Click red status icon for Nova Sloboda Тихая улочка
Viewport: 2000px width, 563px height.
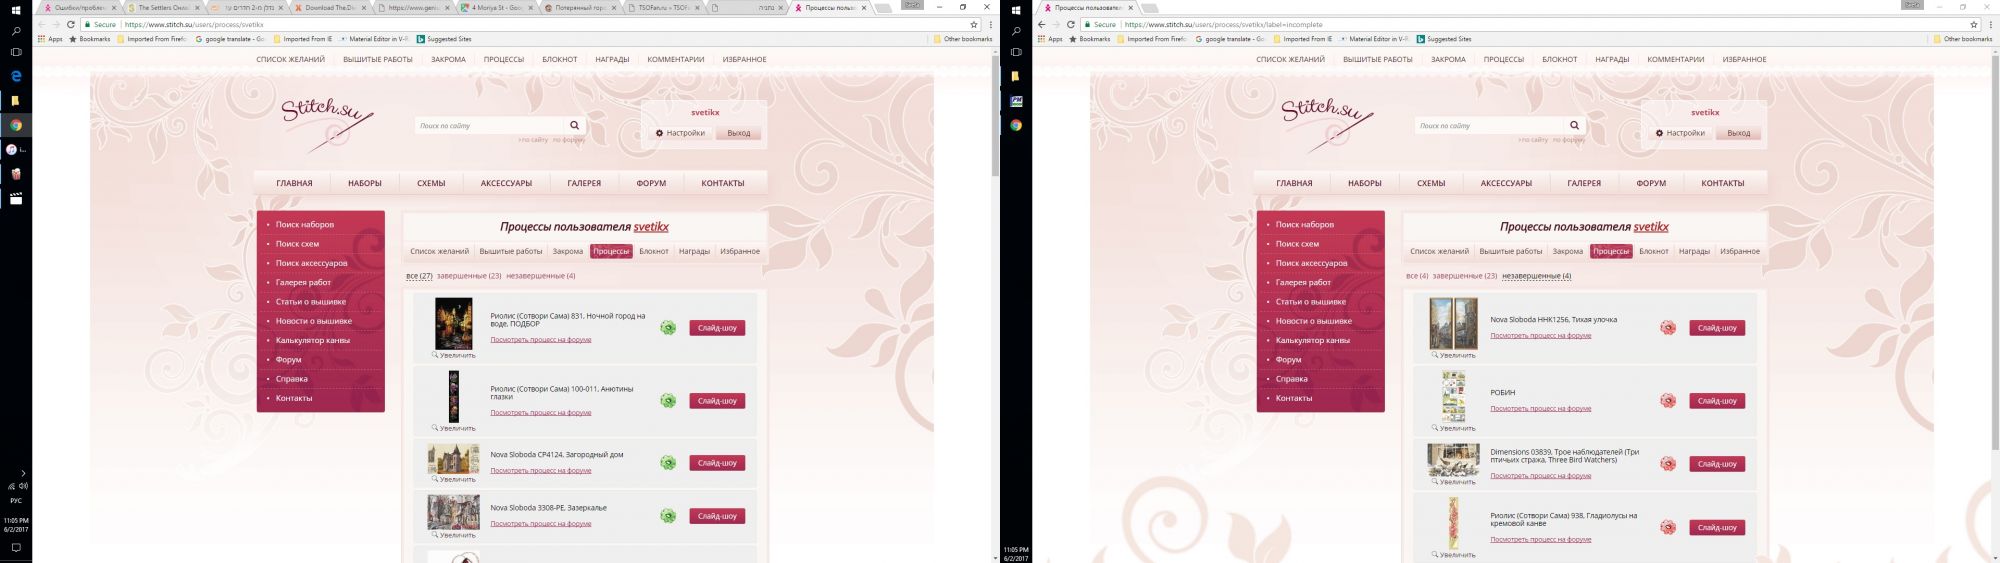click(x=1667, y=328)
